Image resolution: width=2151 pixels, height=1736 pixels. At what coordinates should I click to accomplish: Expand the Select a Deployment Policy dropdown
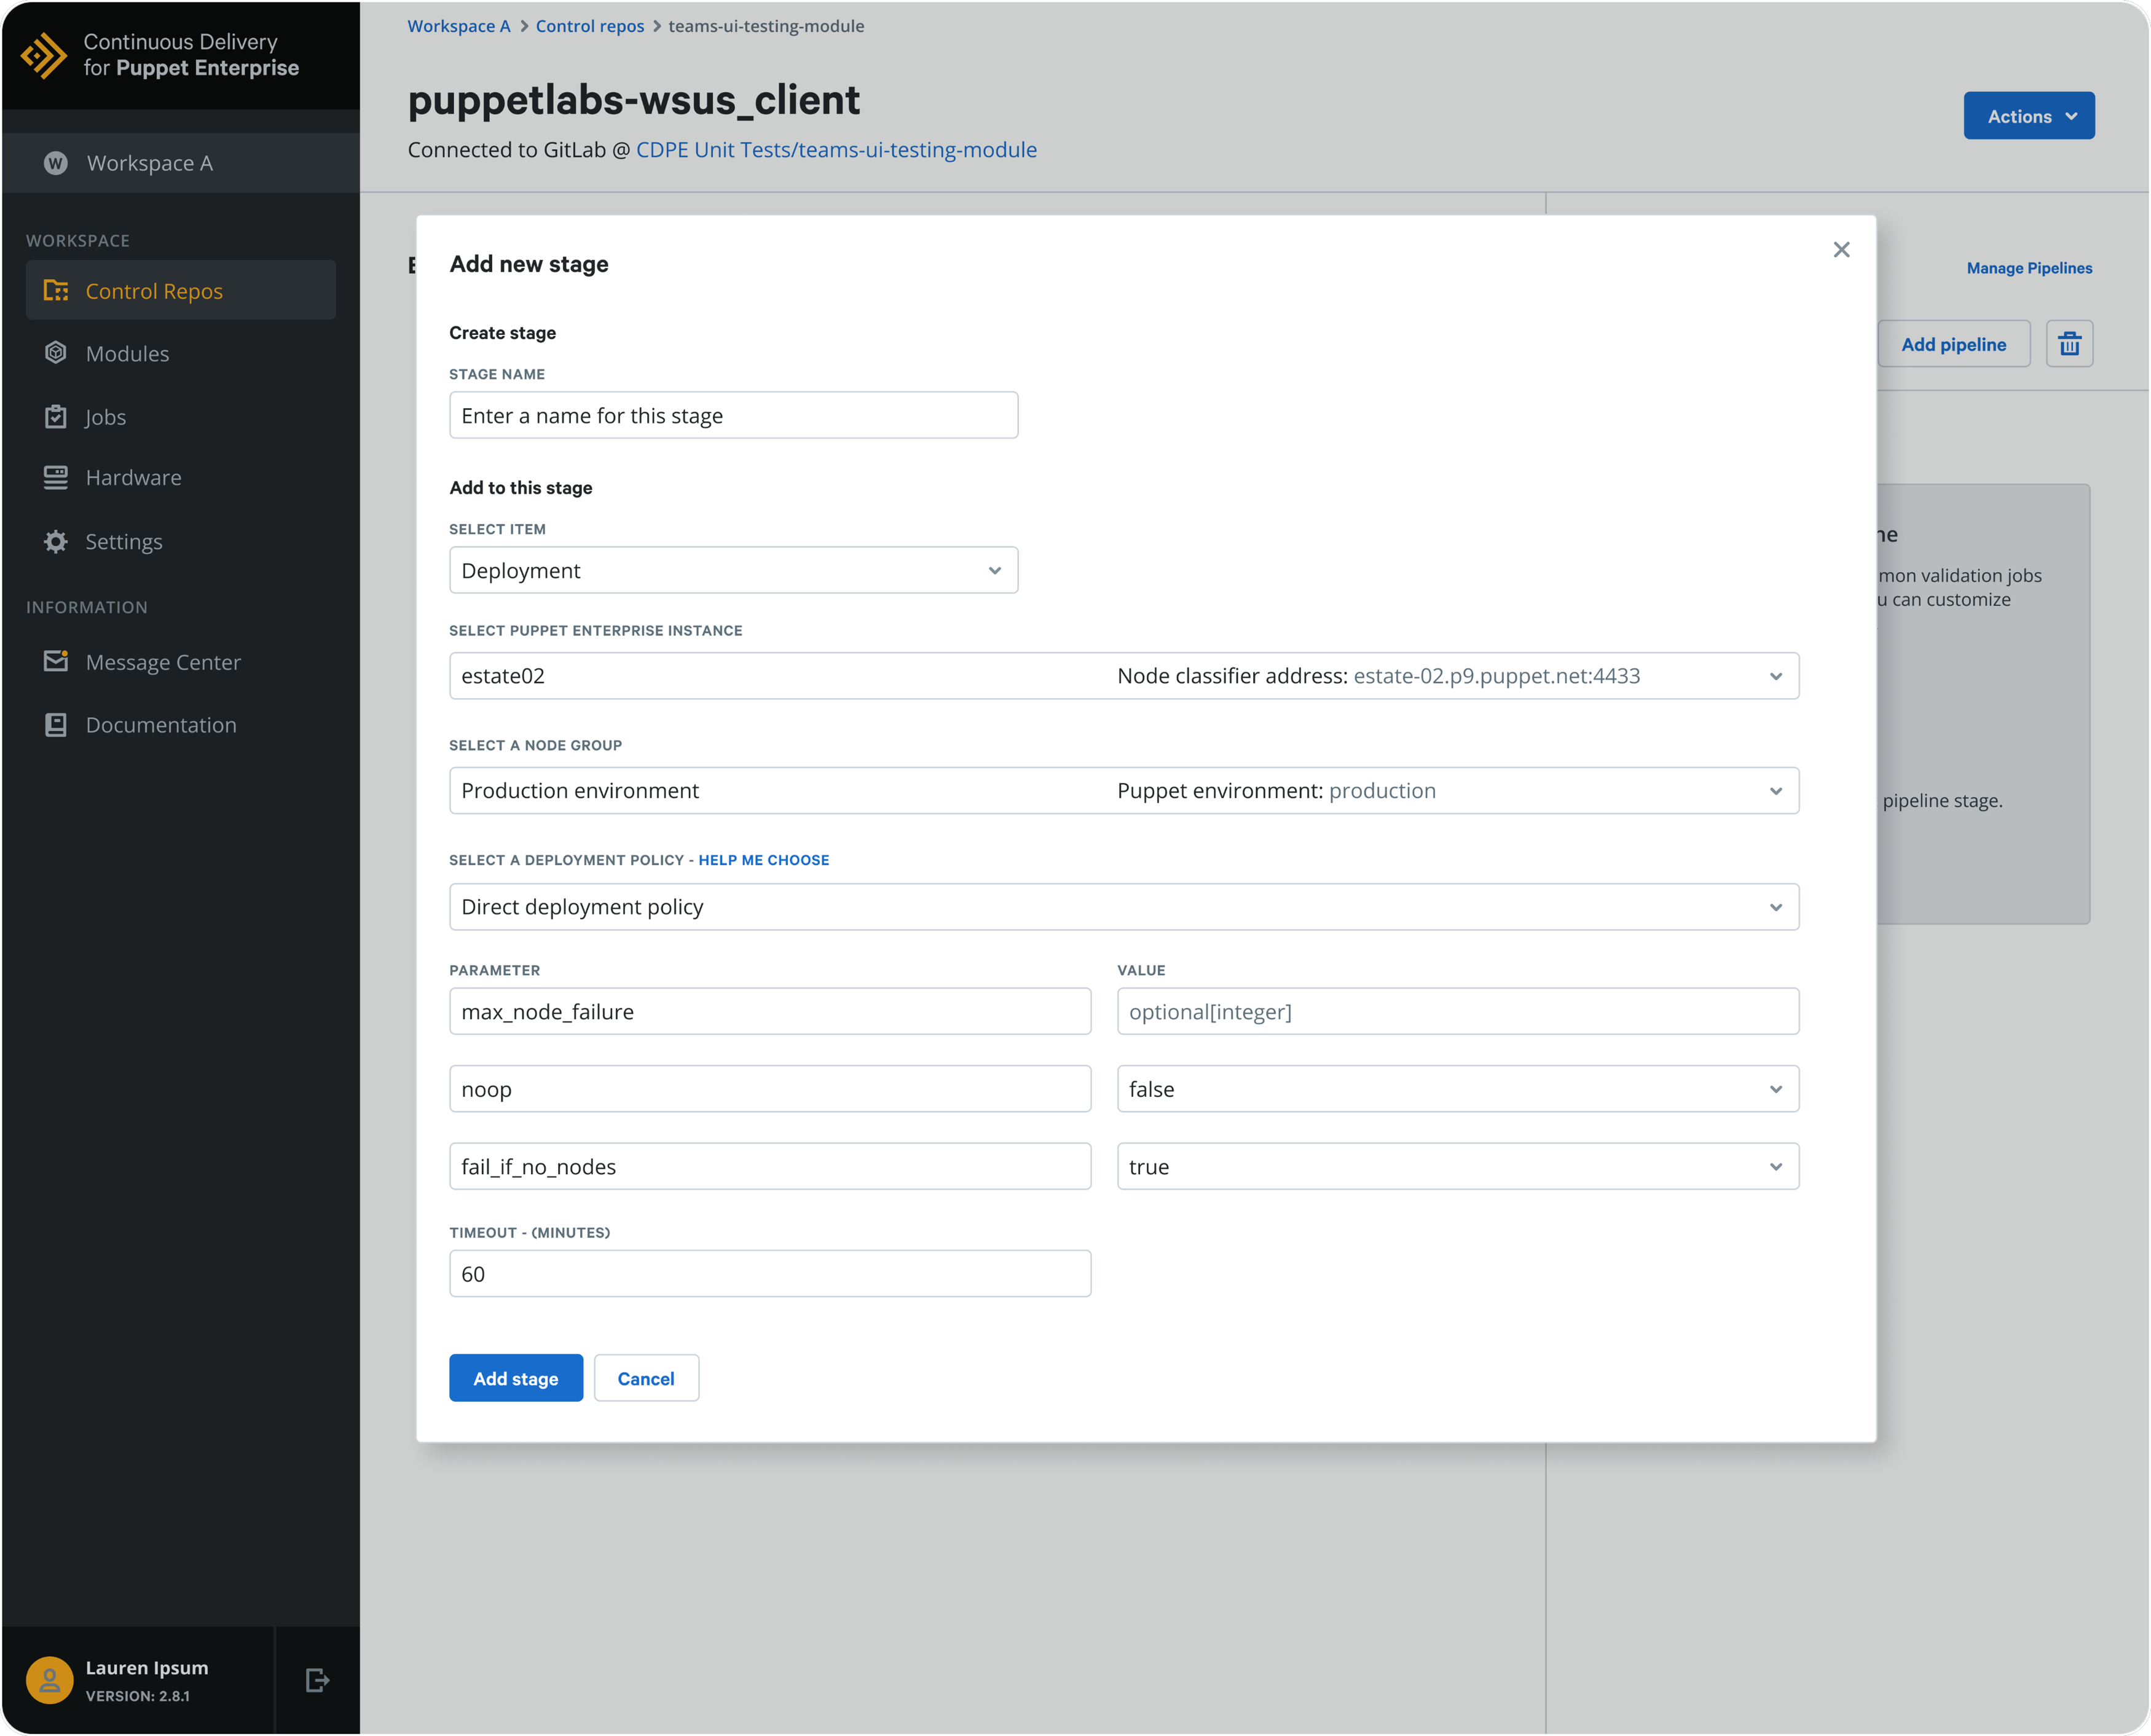point(1777,905)
